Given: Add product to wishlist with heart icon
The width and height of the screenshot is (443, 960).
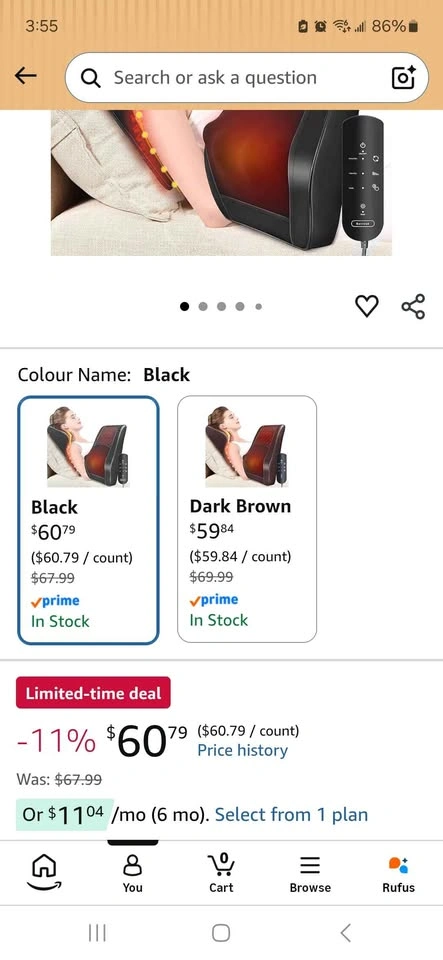Looking at the screenshot, I should point(367,306).
